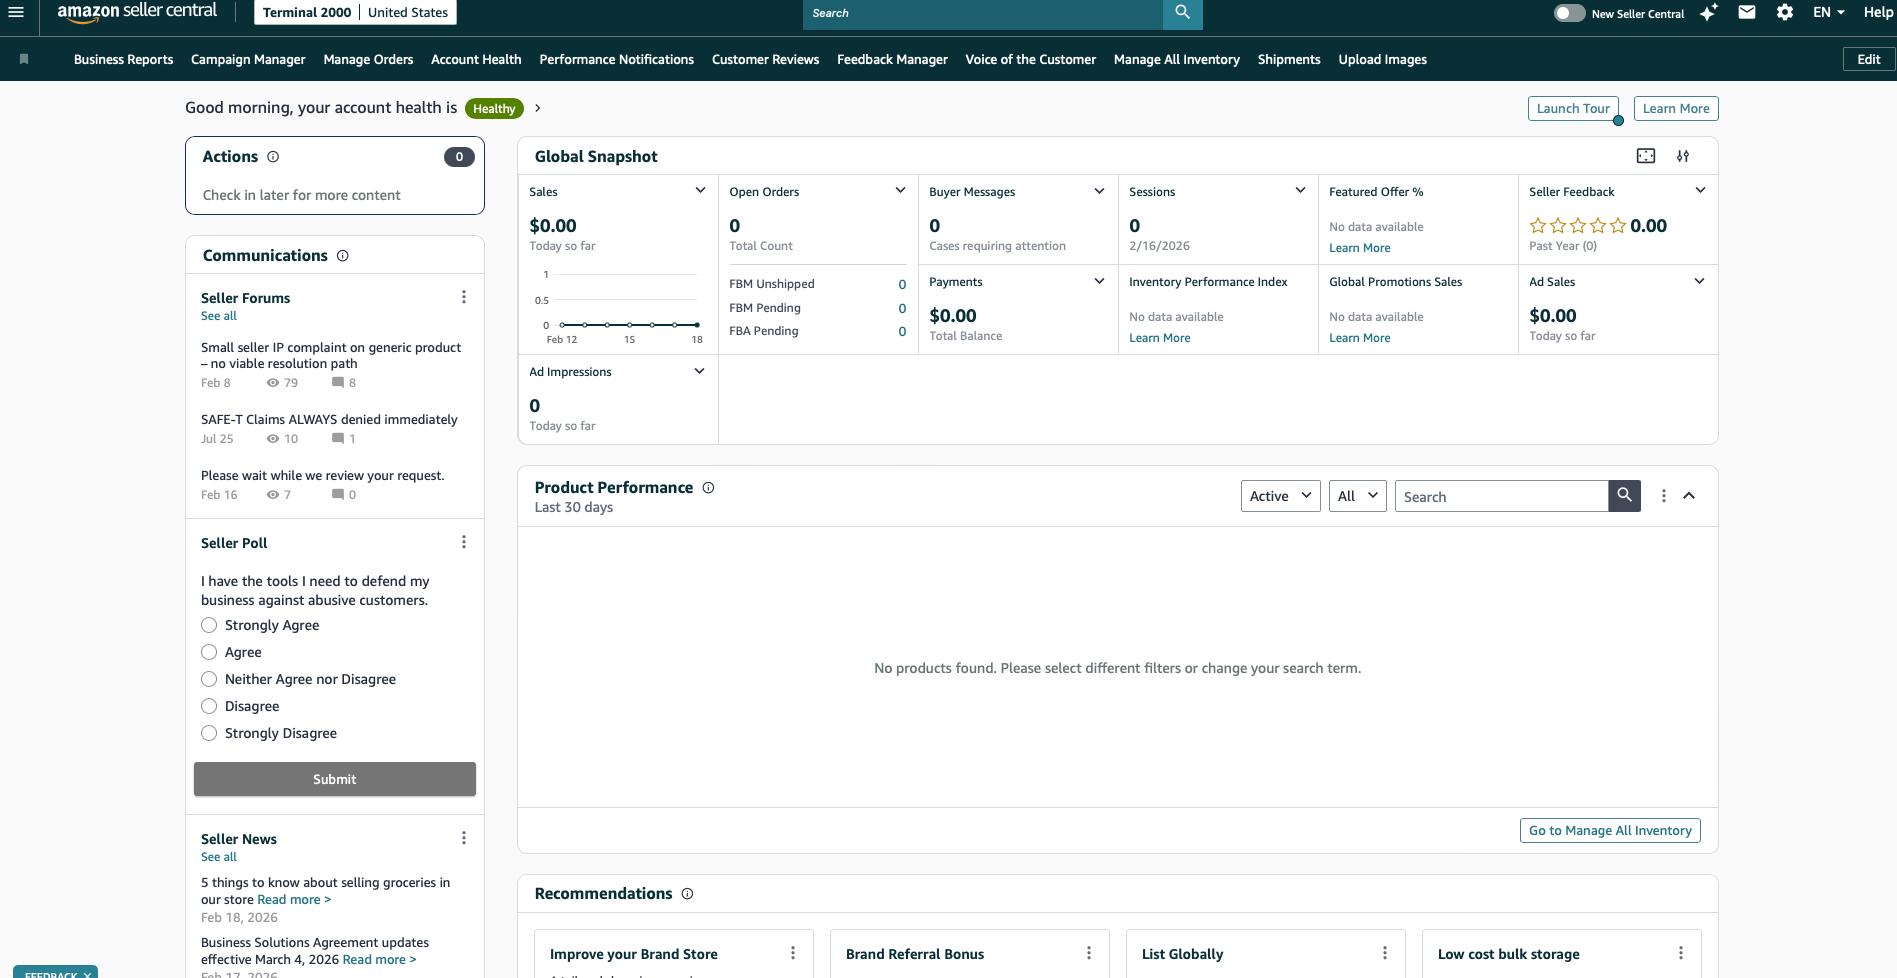Open Feedback Manager menu item
Screen dimensions: 1897x978
coord(892,59)
